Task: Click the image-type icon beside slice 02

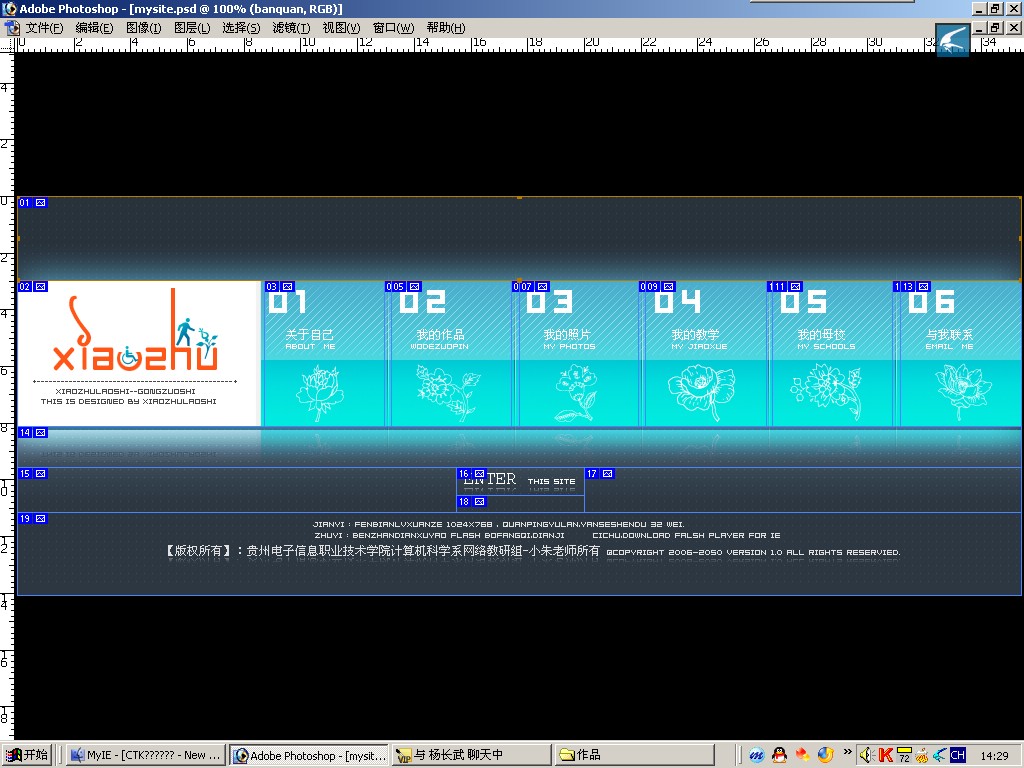Action: 40,286
